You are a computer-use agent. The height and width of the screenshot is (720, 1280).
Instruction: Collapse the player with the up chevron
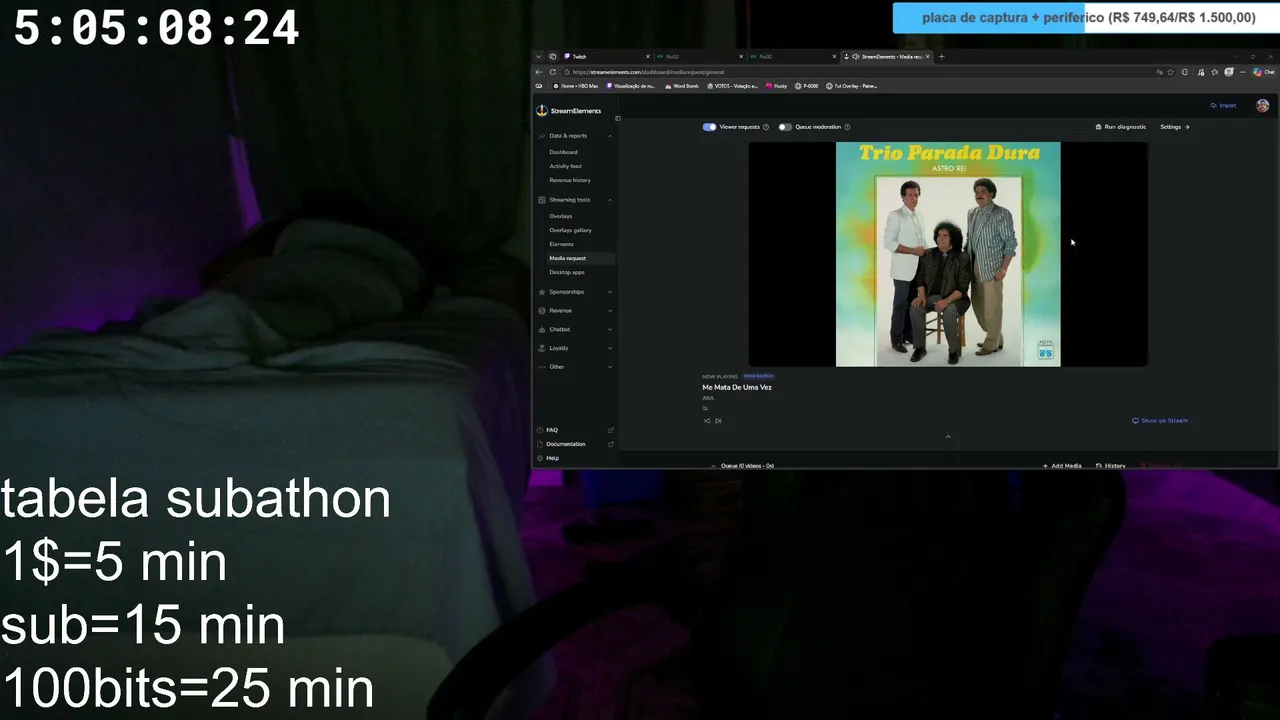pos(948,436)
